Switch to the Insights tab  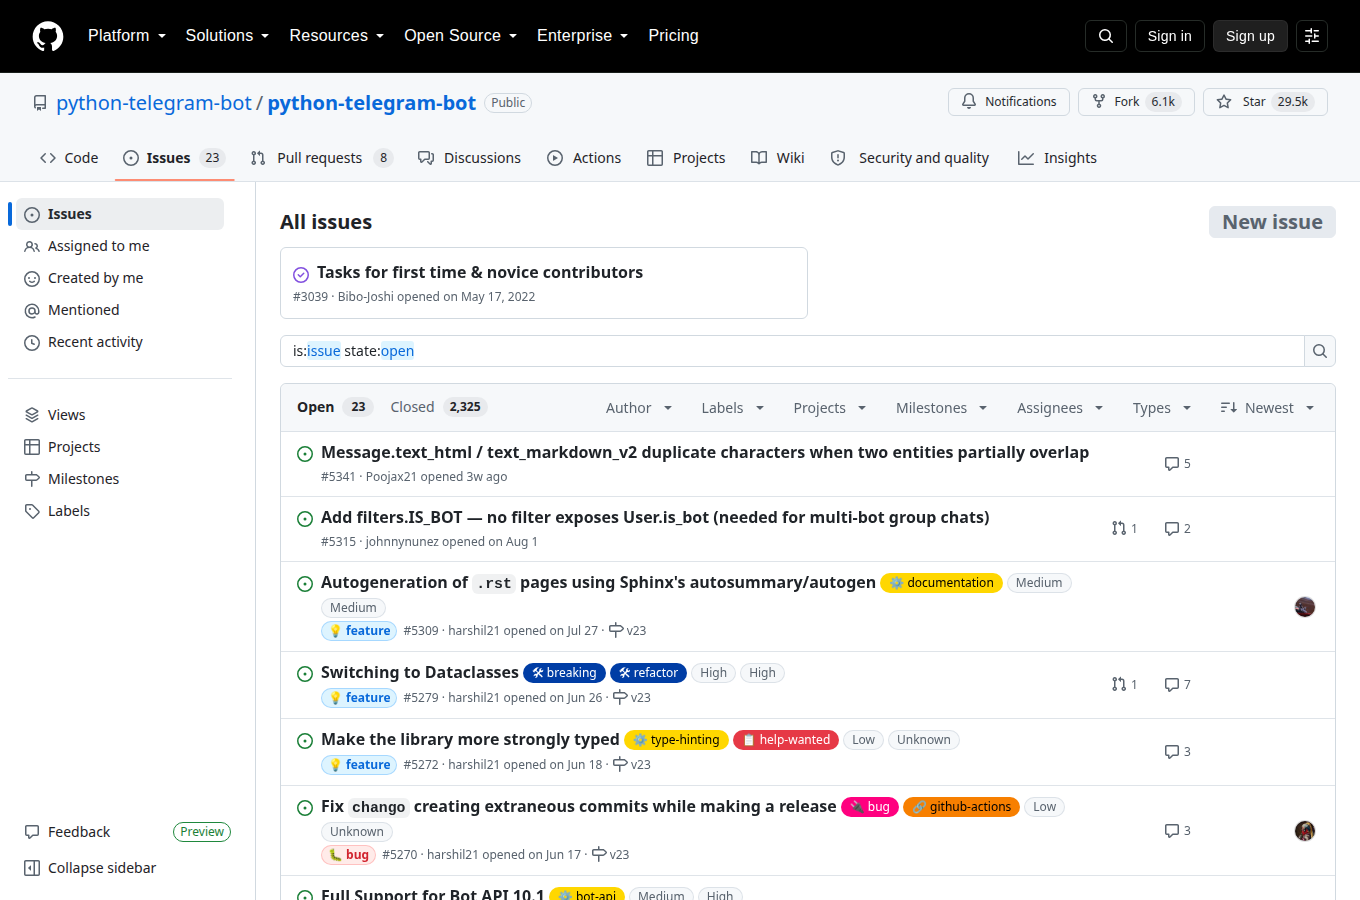[x=1058, y=158]
